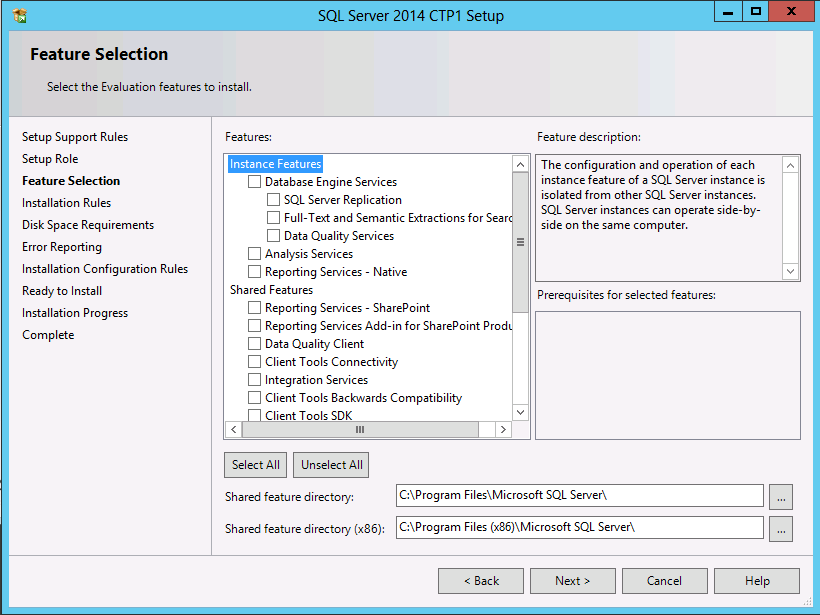Toggle Data Quality Services checkbox
The height and width of the screenshot is (615, 820).
pos(273,236)
